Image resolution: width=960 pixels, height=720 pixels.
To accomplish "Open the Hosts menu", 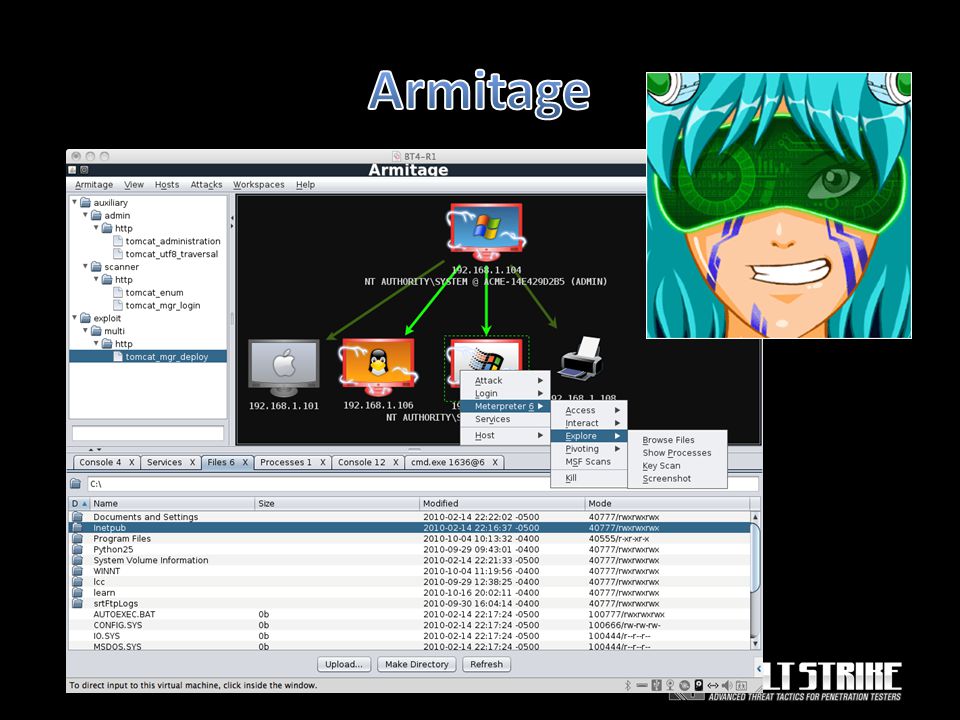I will (167, 185).
